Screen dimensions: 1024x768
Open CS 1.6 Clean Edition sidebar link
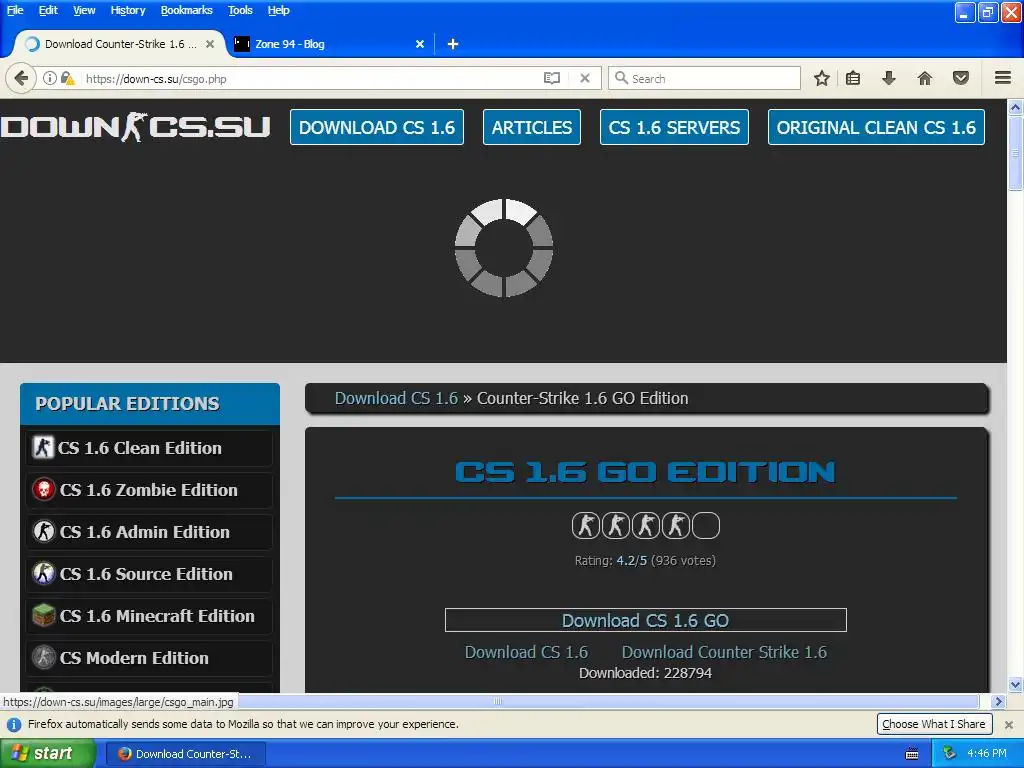[149, 448]
